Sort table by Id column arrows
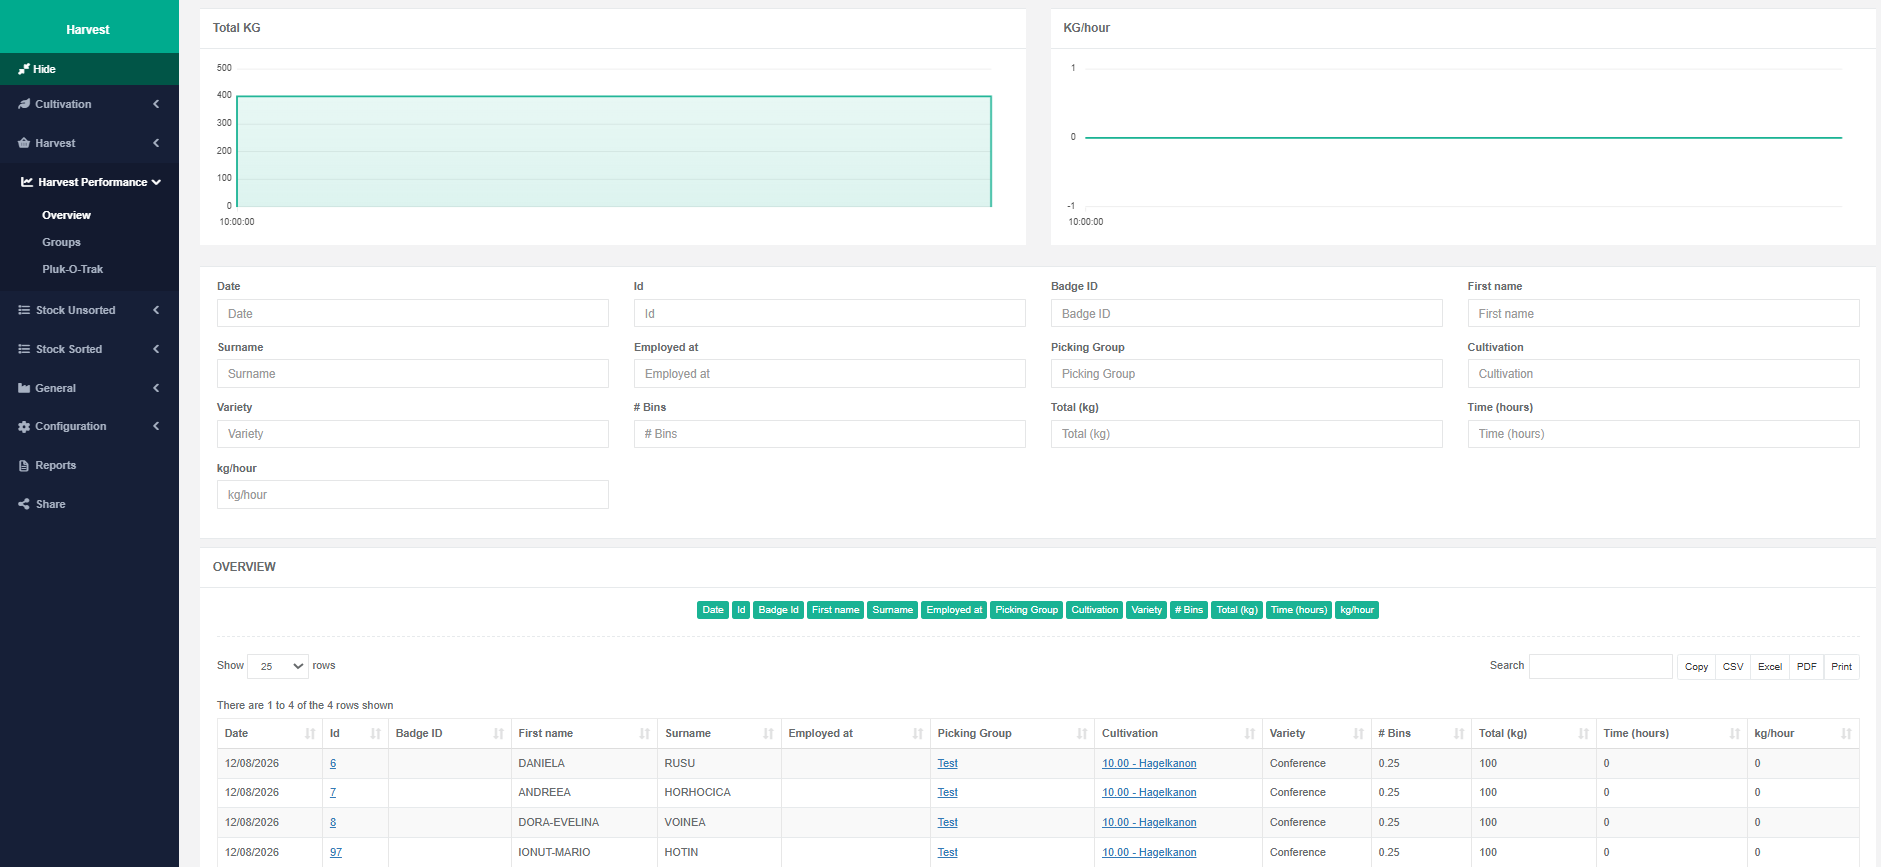Viewport: 1881px width, 867px height. pyautogui.click(x=375, y=734)
